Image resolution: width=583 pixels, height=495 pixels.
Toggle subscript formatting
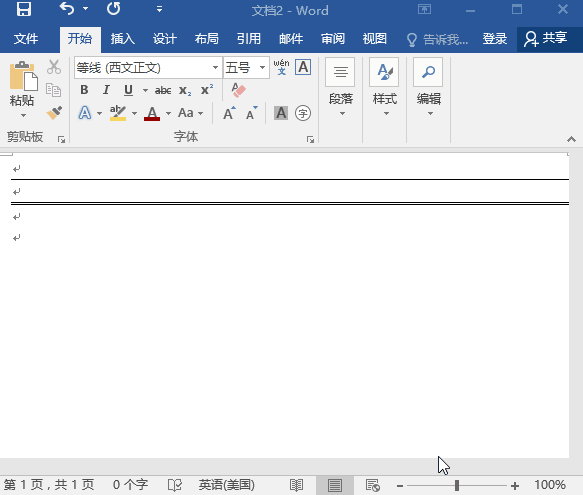point(185,90)
